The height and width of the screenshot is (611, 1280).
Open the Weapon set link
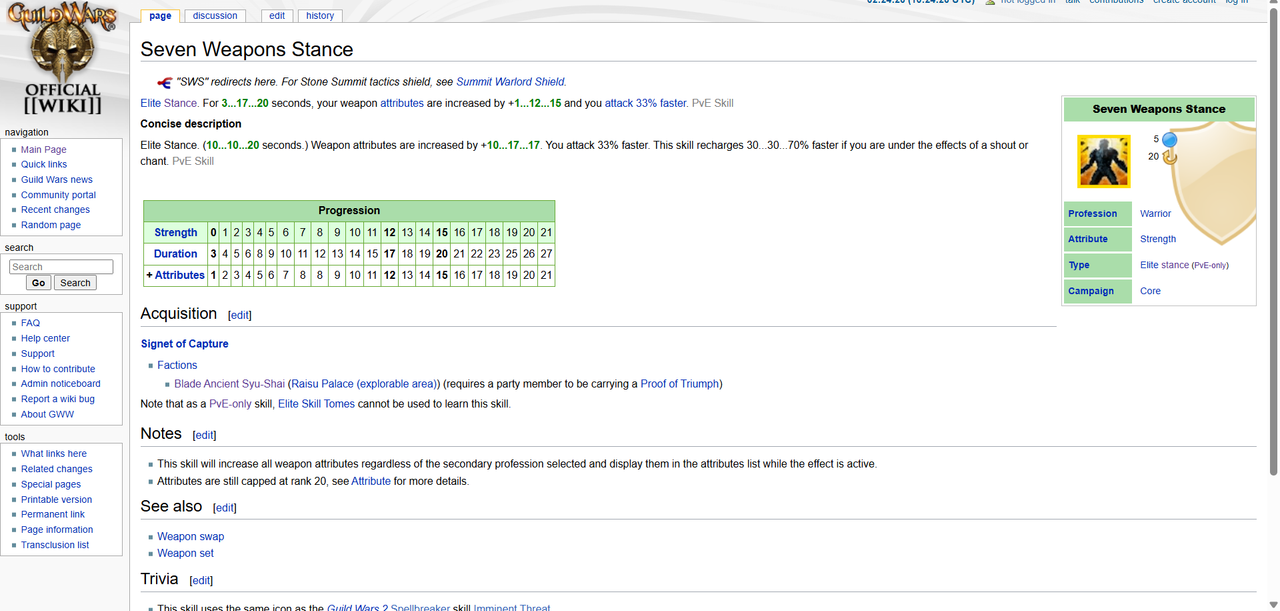(x=185, y=553)
